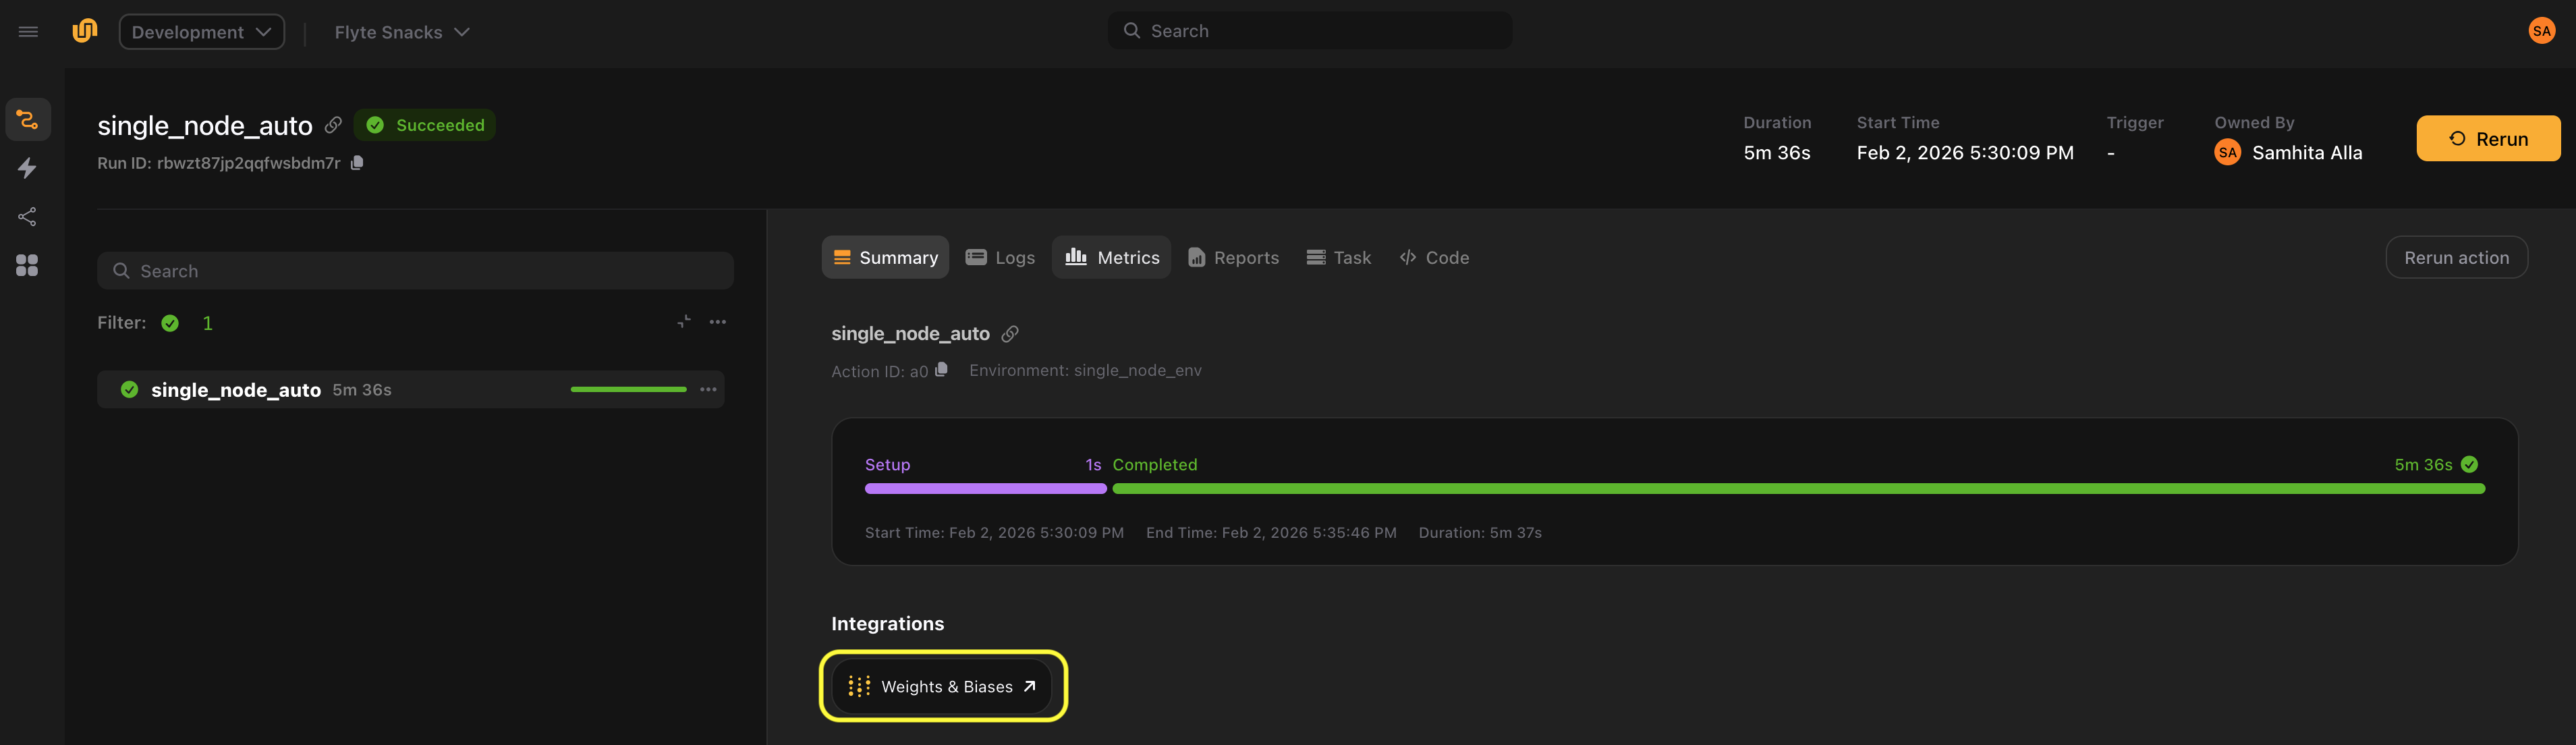The width and height of the screenshot is (2576, 745).
Task: Open the Flyte Snacks project dropdown
Action: tap(401, 31)
